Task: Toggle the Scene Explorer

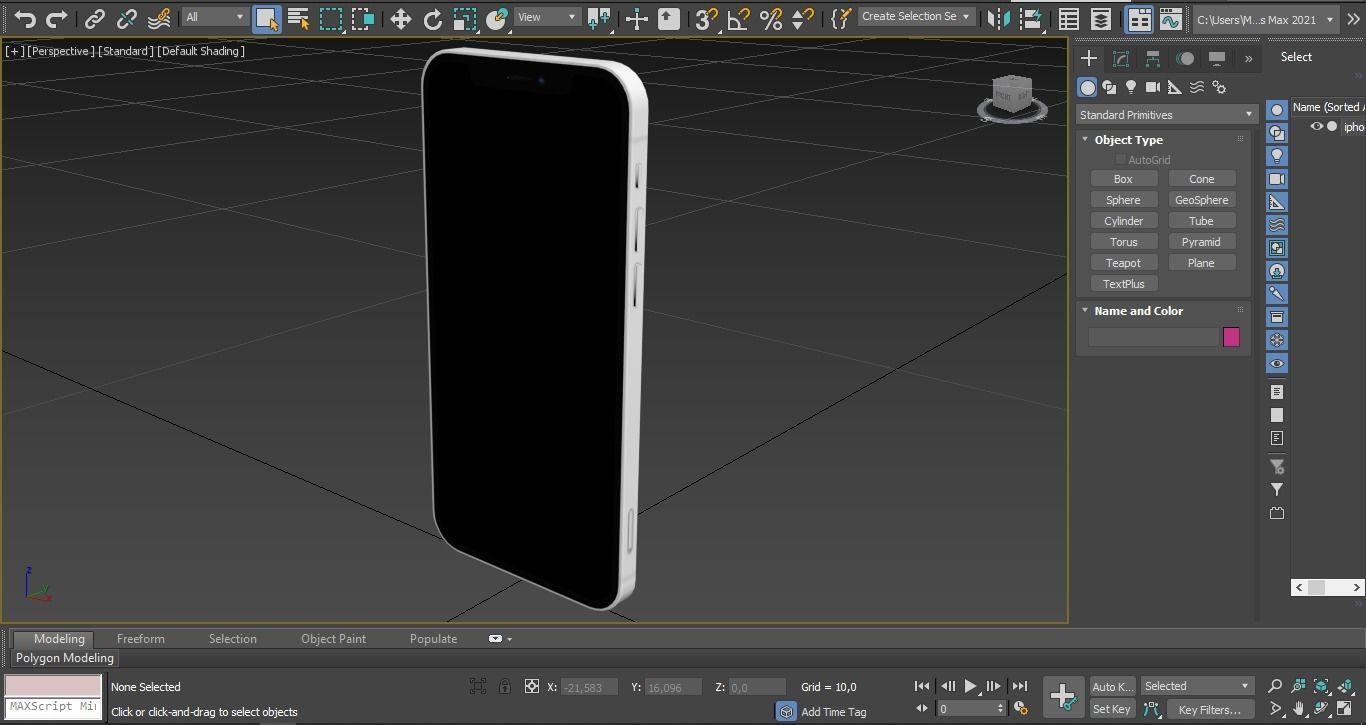Action: click(1068, 18)
